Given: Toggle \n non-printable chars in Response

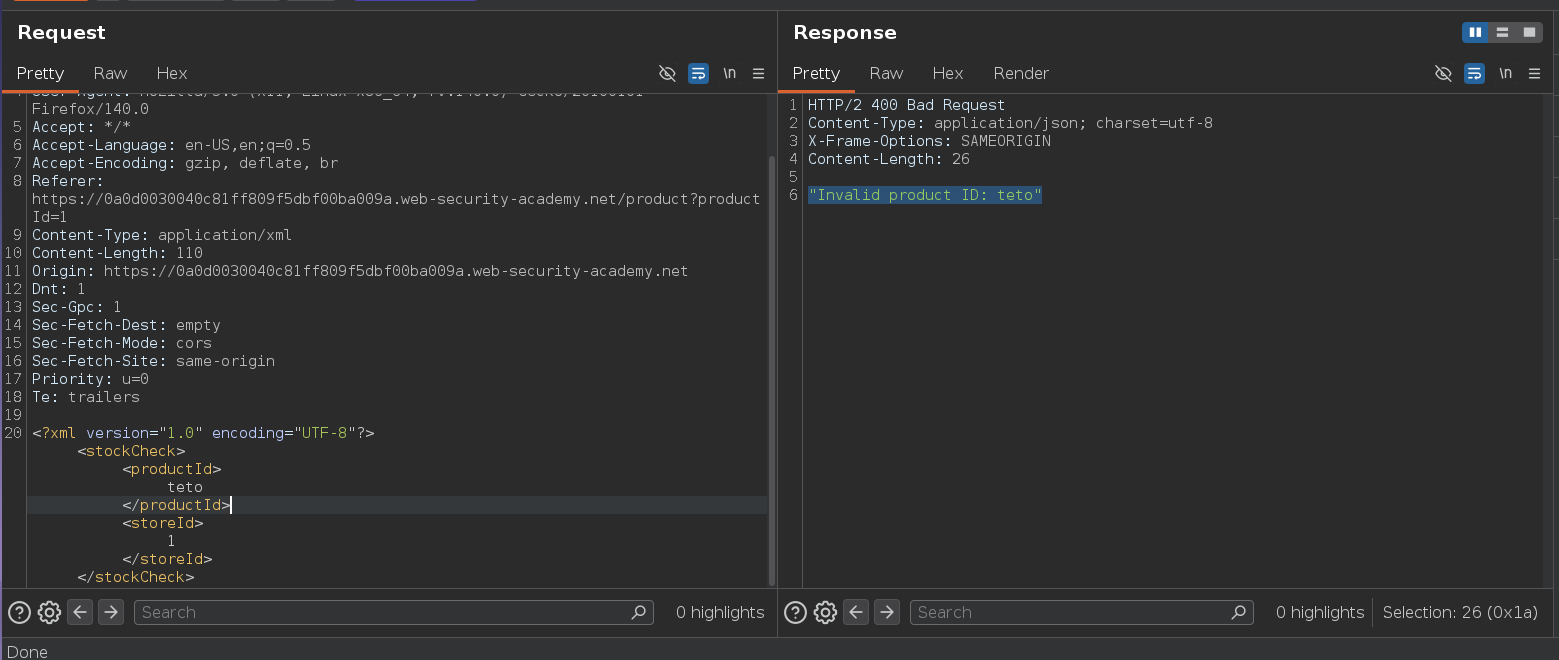Looking at the screenshot, I should [1505, 73].
